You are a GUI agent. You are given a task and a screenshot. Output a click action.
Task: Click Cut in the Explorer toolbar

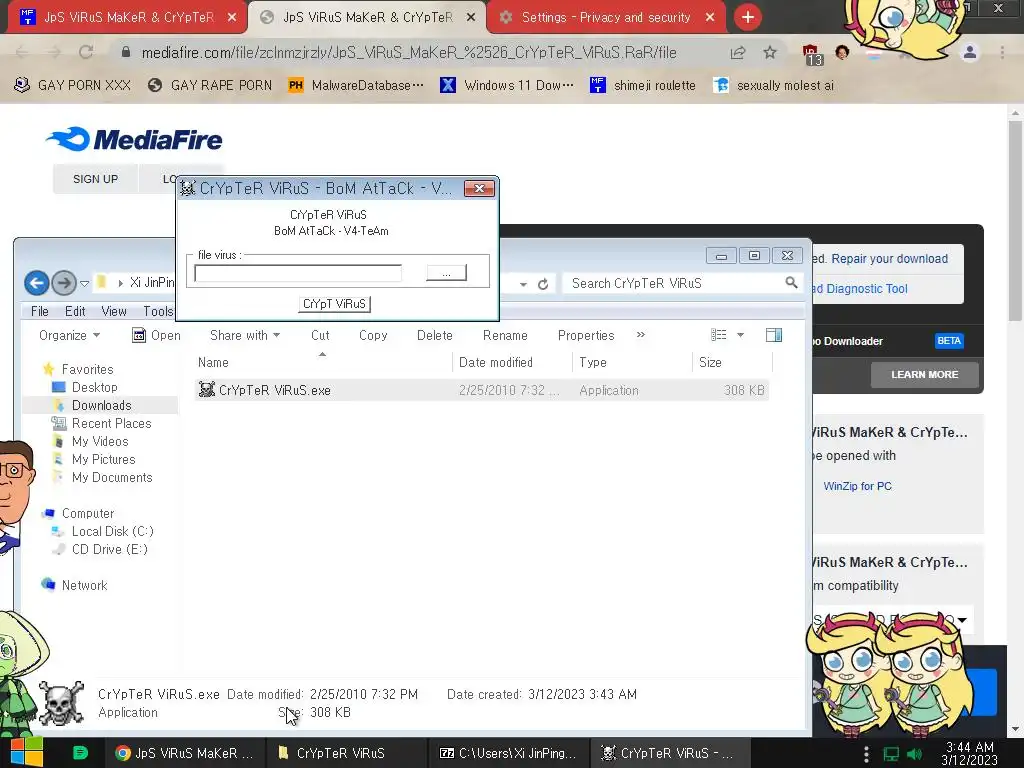[x=320, y=335]
